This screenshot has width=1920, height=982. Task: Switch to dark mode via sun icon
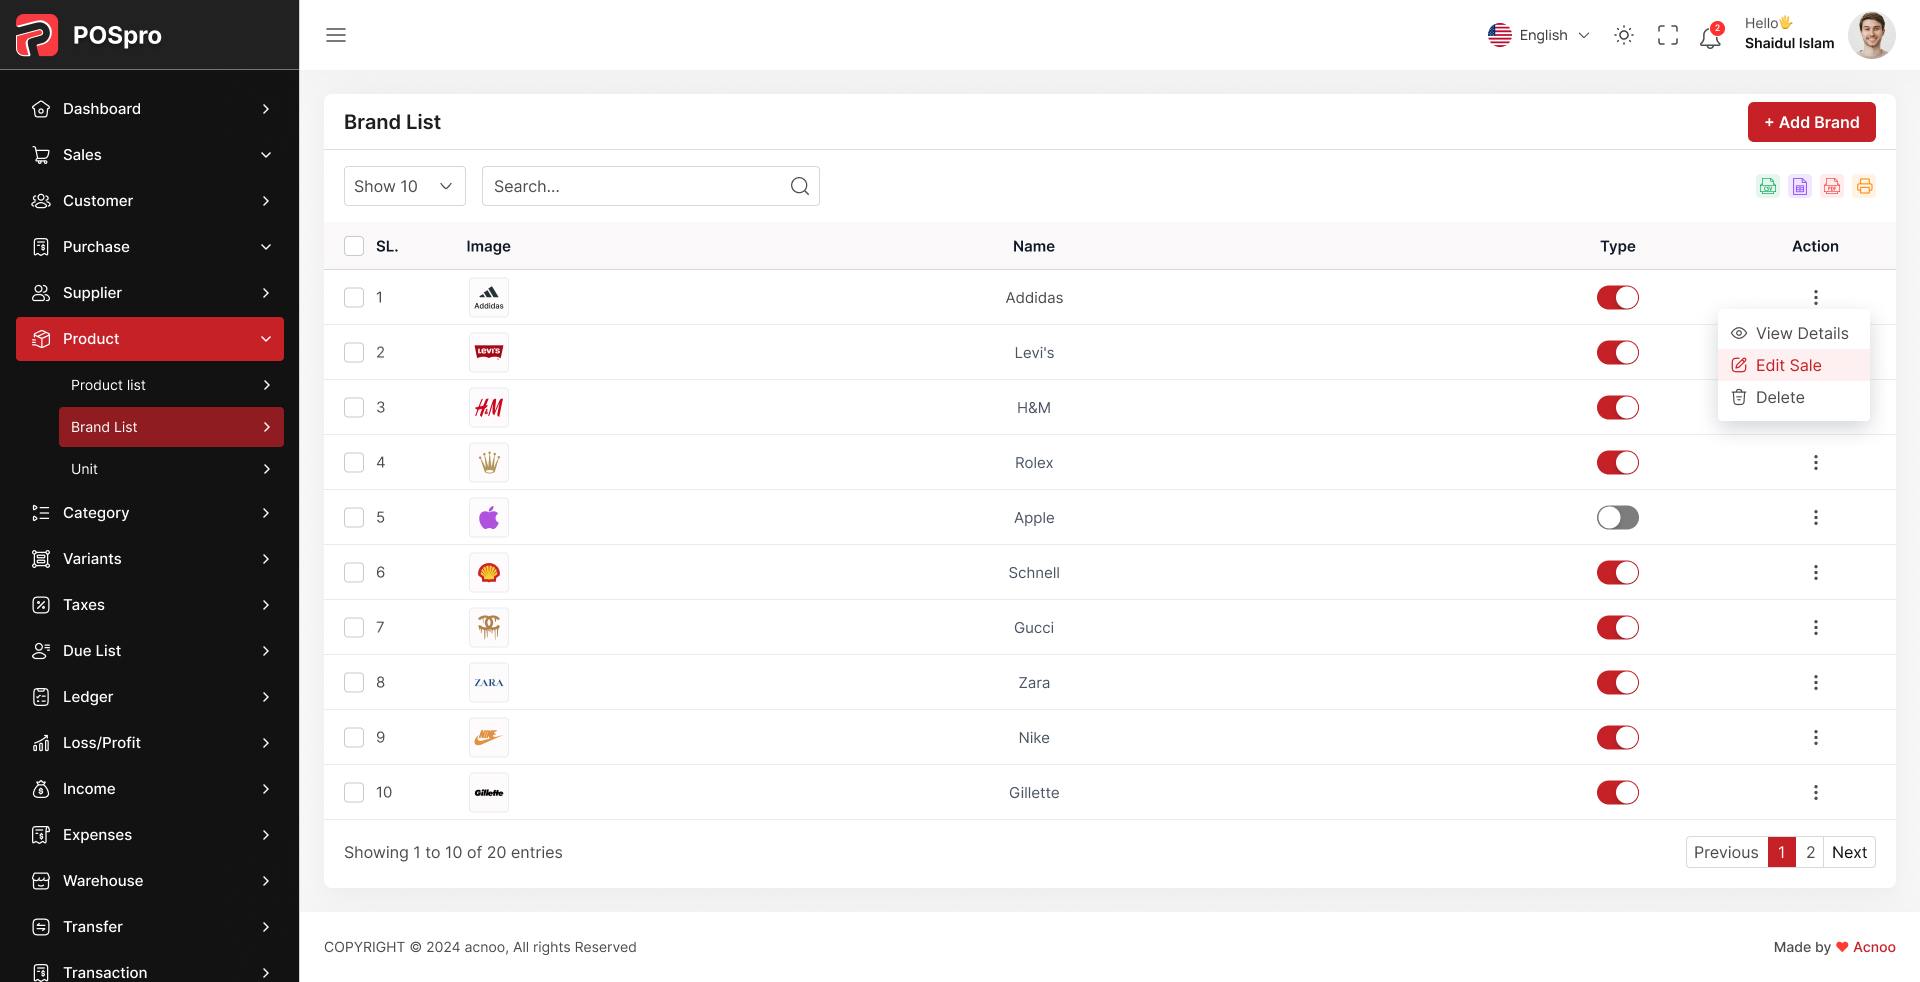coord(1623,35)
